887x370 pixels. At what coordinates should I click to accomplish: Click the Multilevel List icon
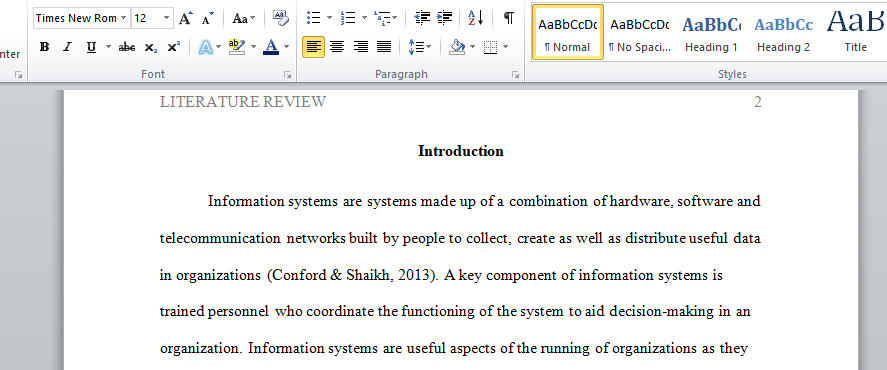[382, 18]
